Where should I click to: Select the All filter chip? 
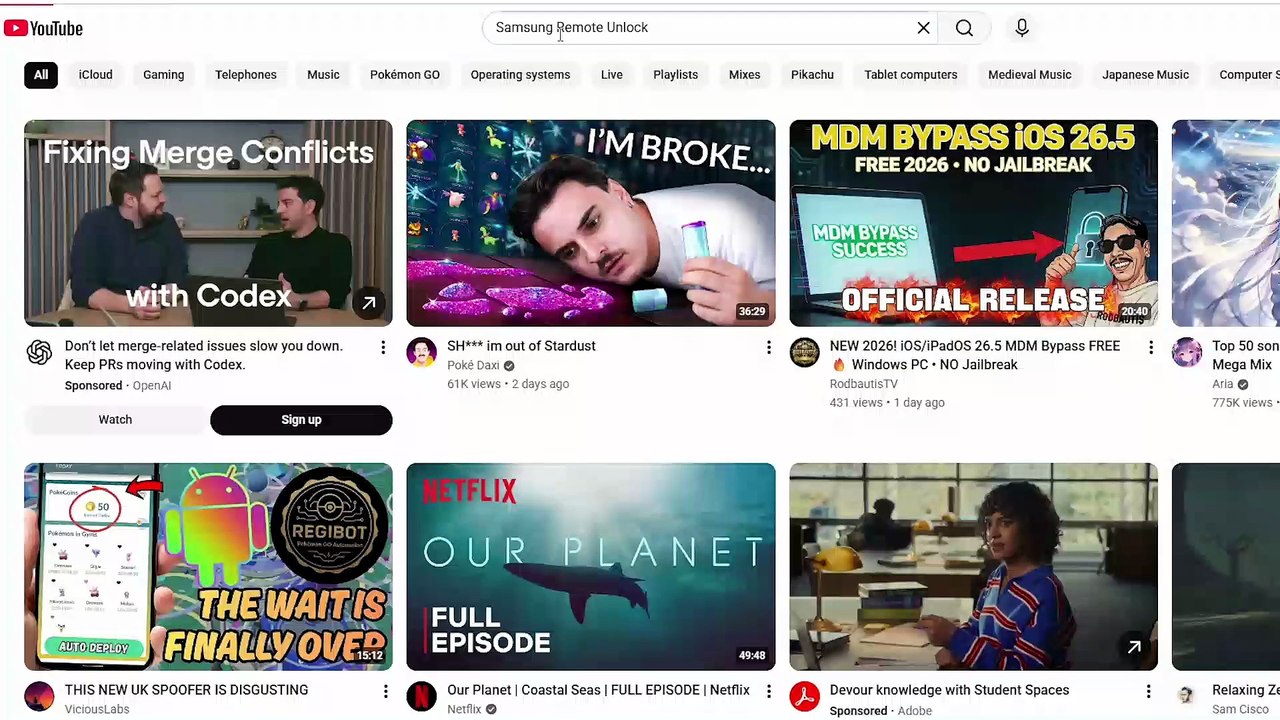tap(41, 75)
